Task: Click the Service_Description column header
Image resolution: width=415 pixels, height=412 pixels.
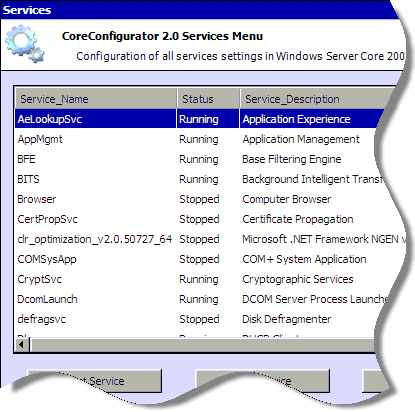Action: coord(317,99)
